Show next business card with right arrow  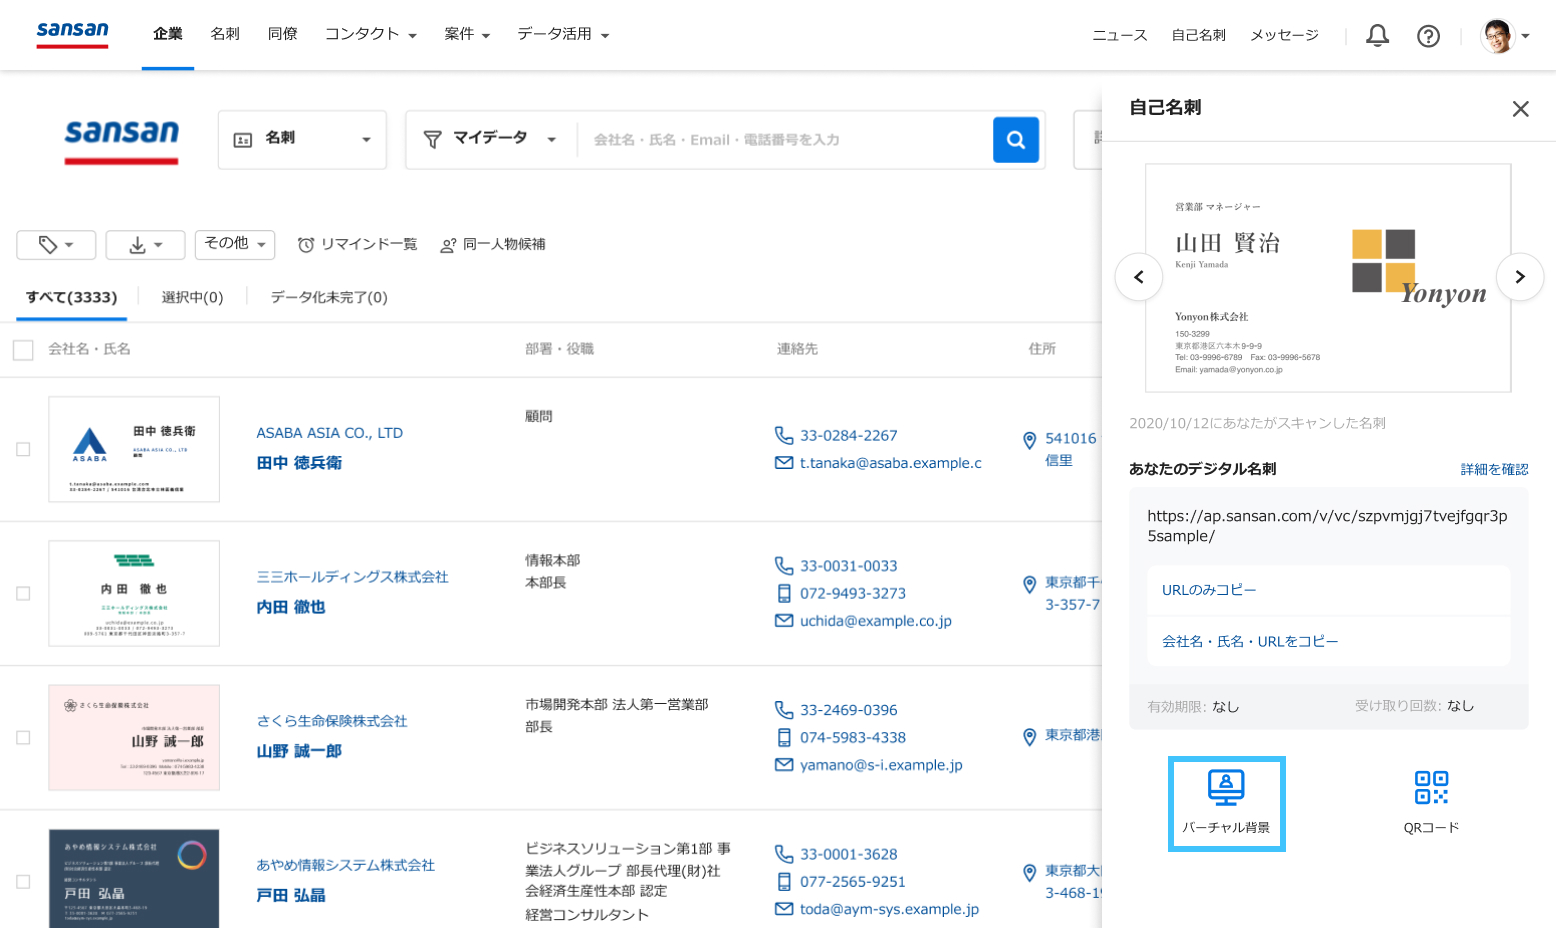point(1520,277)
